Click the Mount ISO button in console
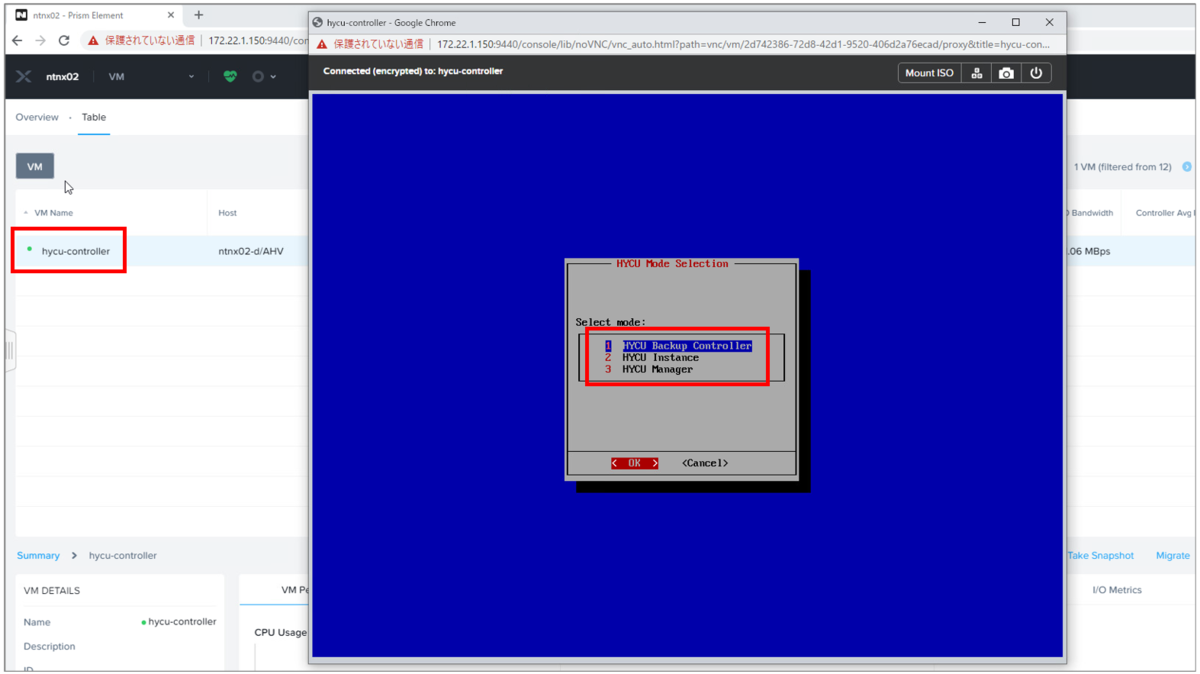Viewport: 1200px width, 674px height. coord(929,73)
